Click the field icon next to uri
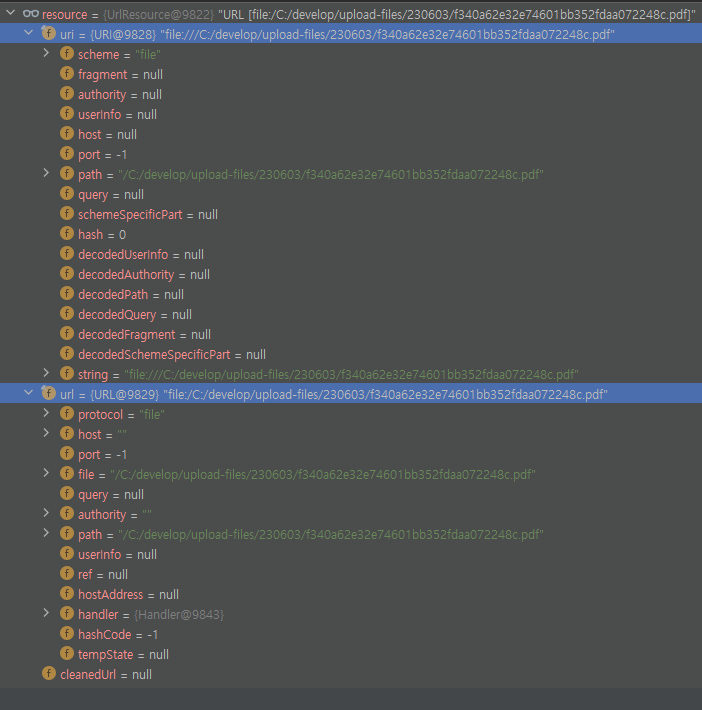The height and width of the screenshot is (710, 702). [x=48, y=33]
